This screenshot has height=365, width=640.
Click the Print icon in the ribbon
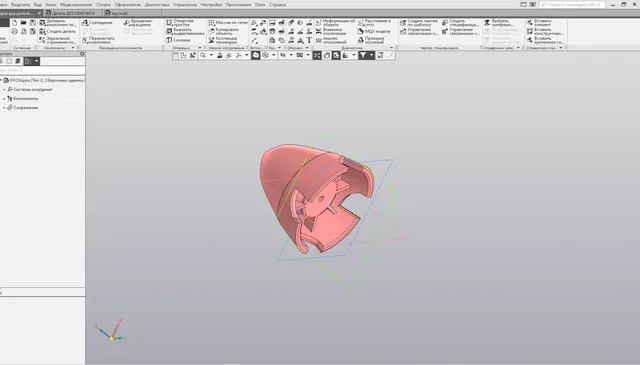pyautogui.click(x=14, y=31)
